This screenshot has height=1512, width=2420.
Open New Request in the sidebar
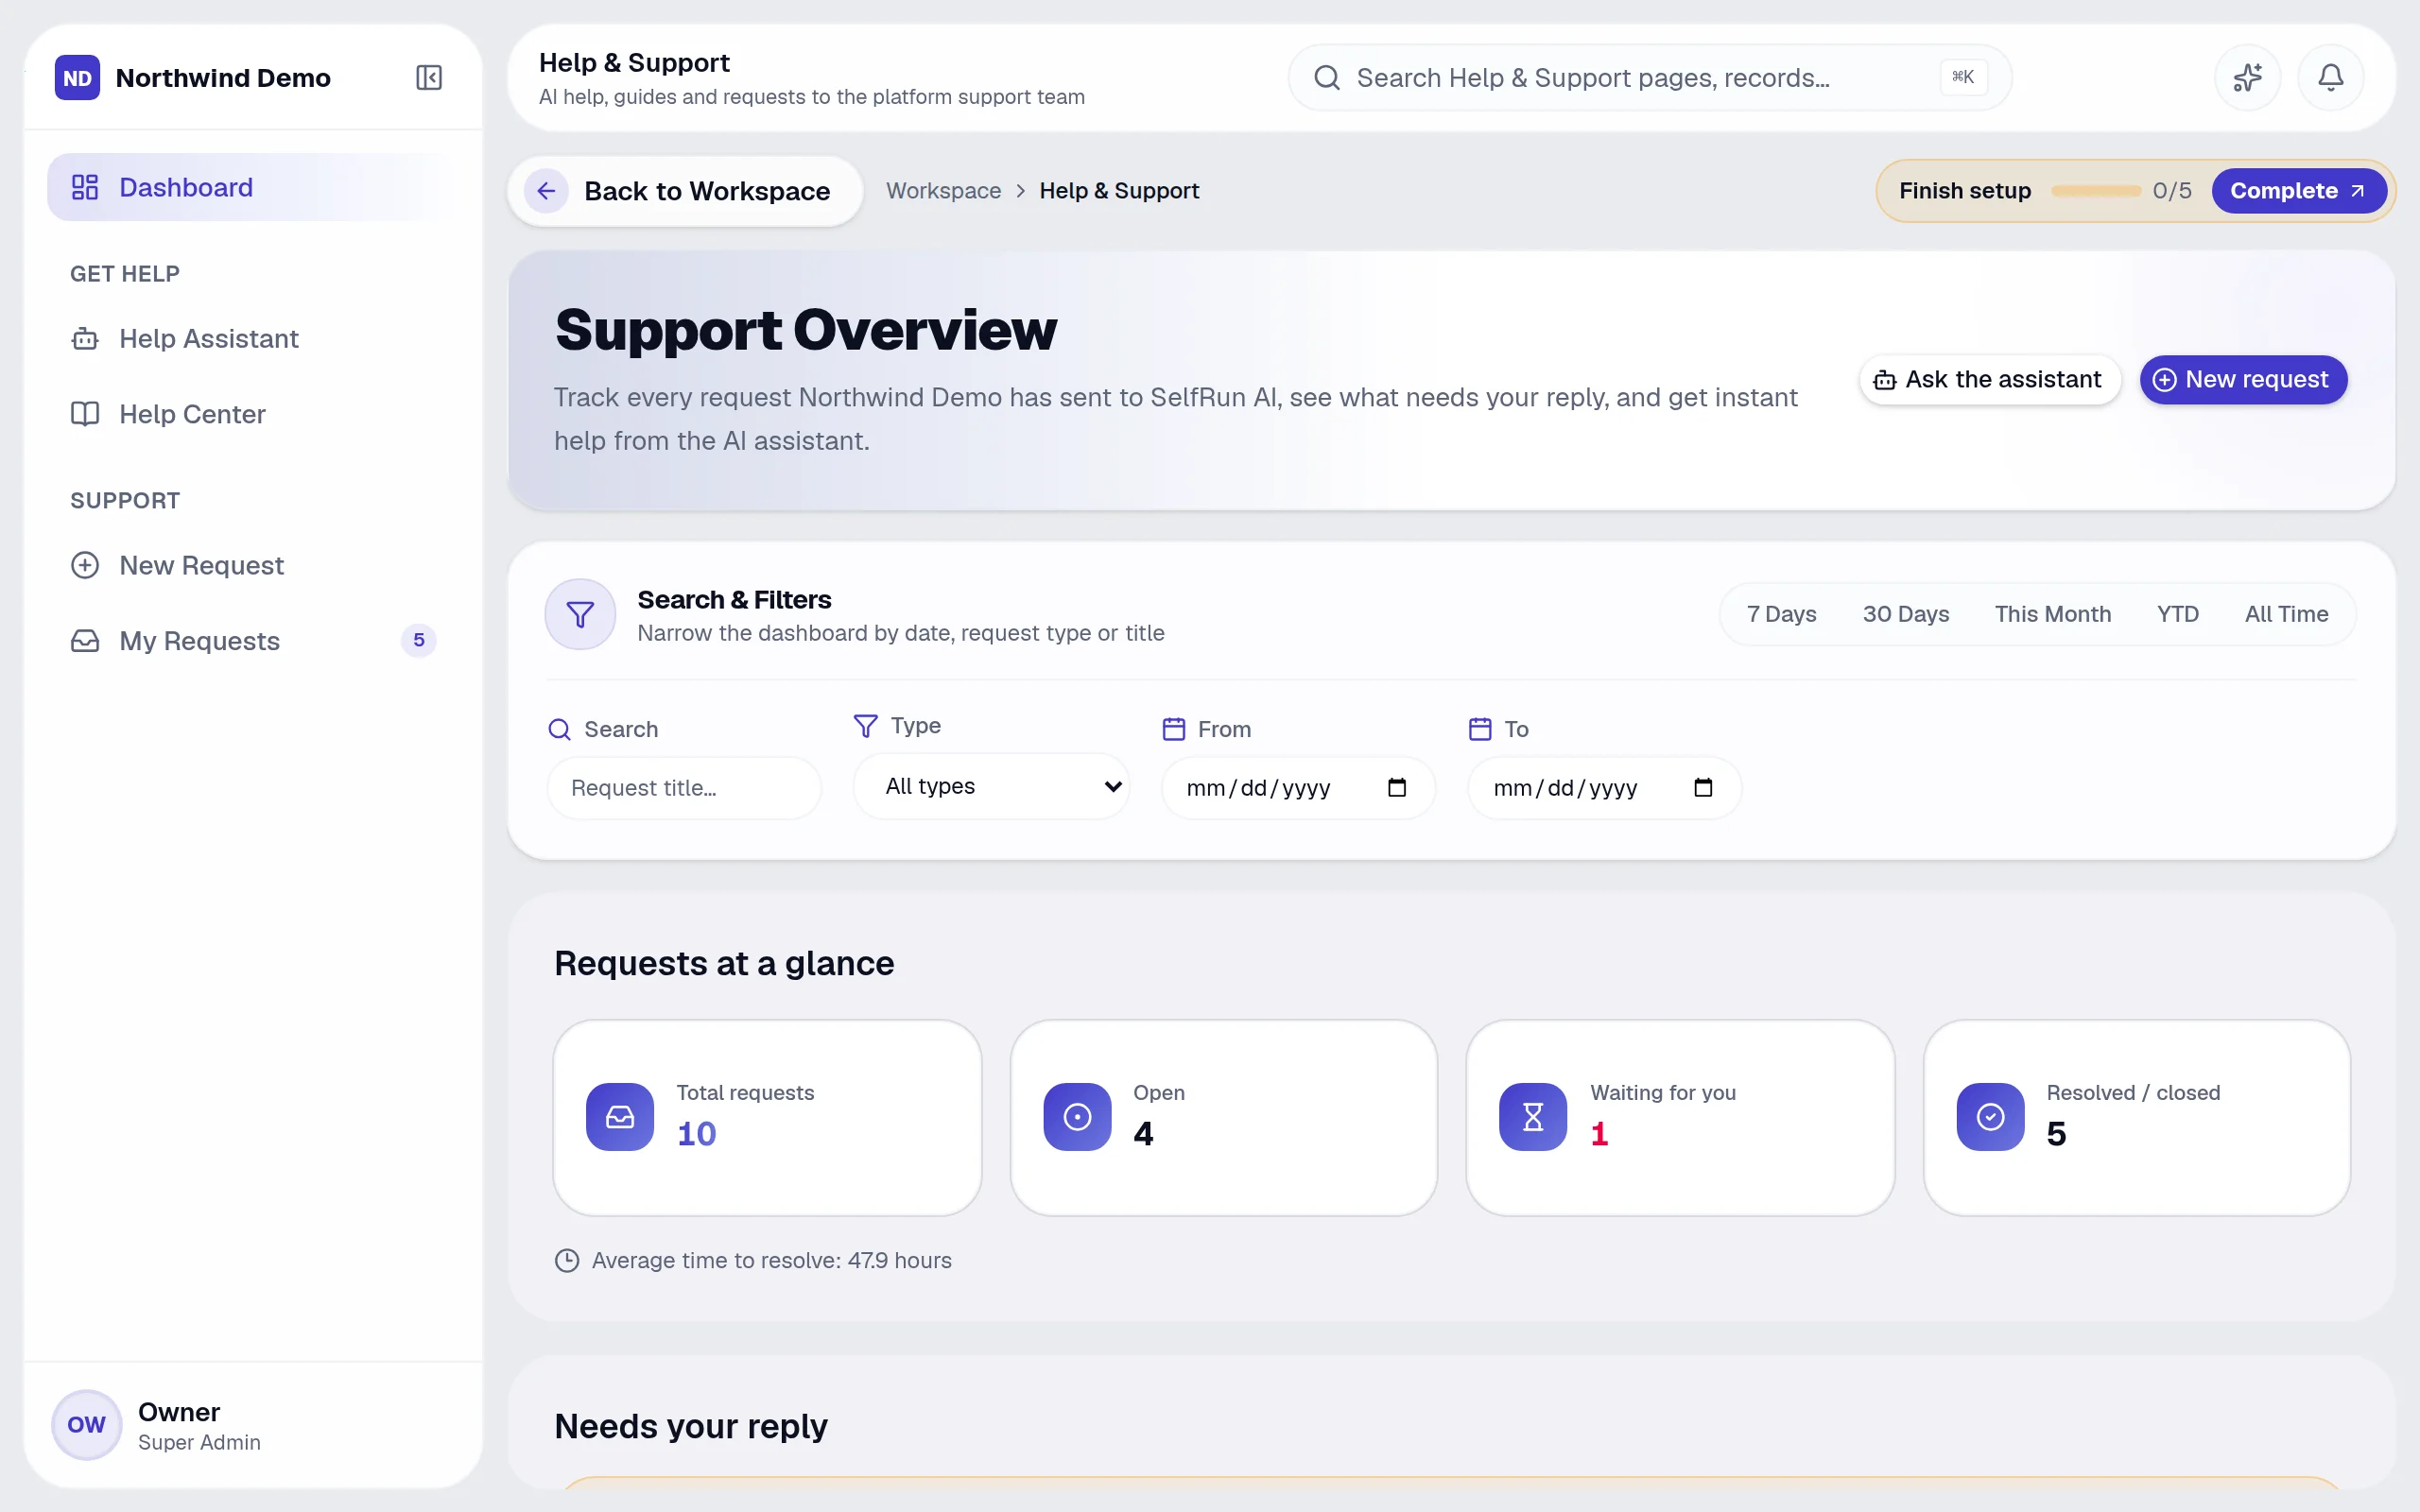point(254,565)
